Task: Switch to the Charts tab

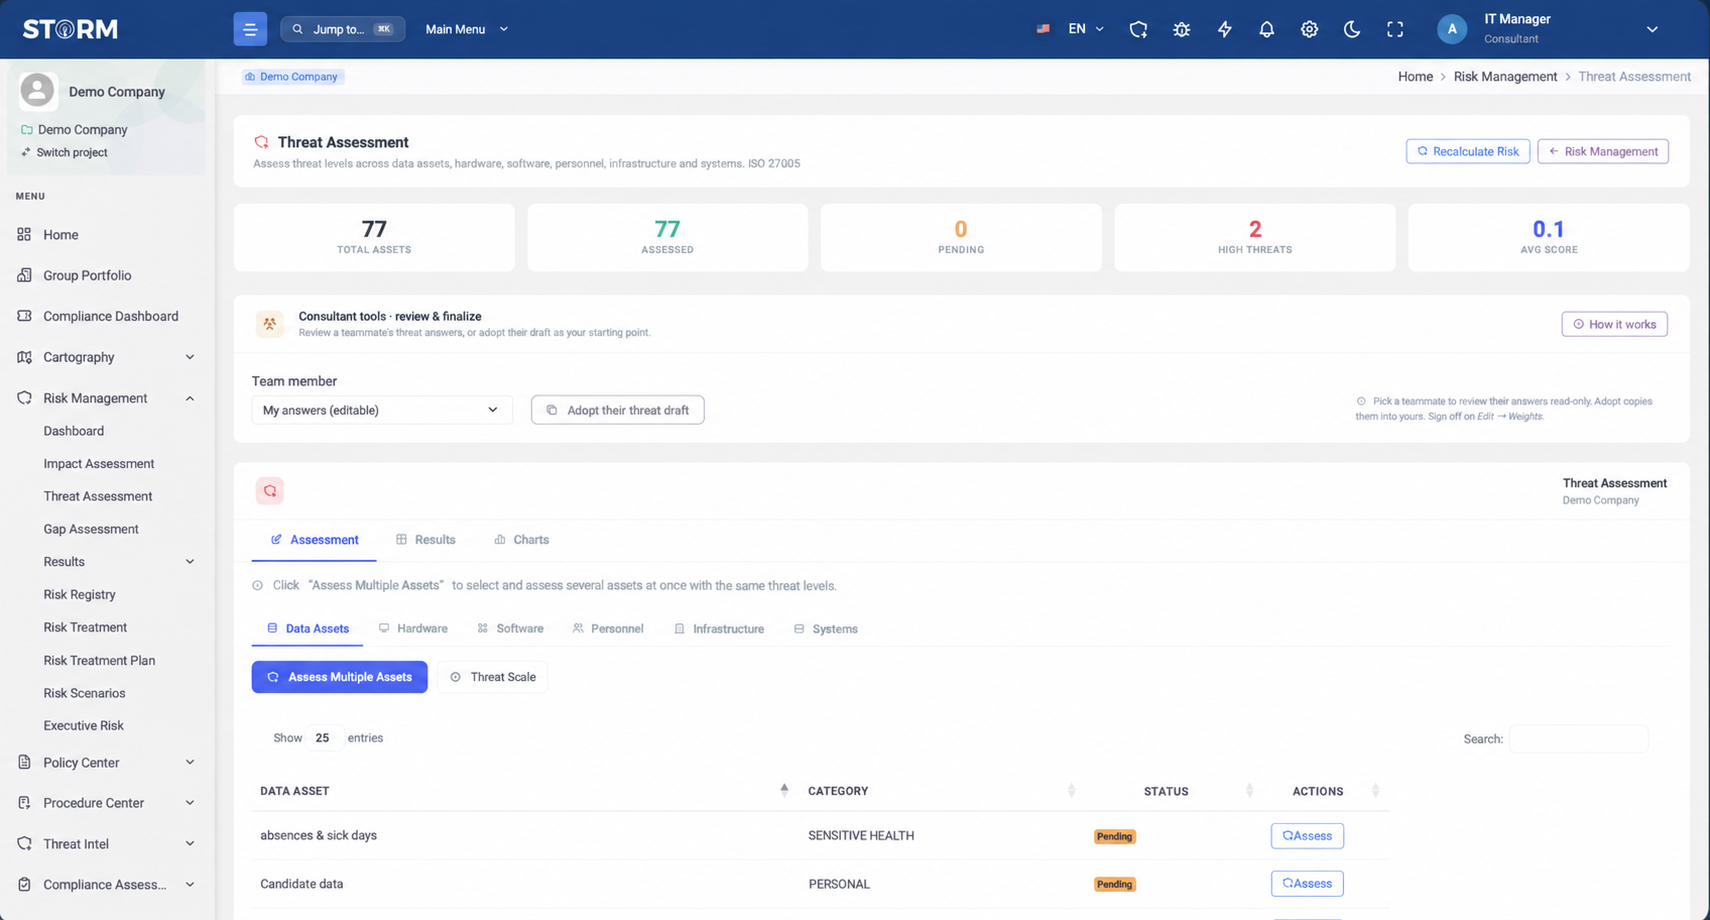Action: pos(521,540)
